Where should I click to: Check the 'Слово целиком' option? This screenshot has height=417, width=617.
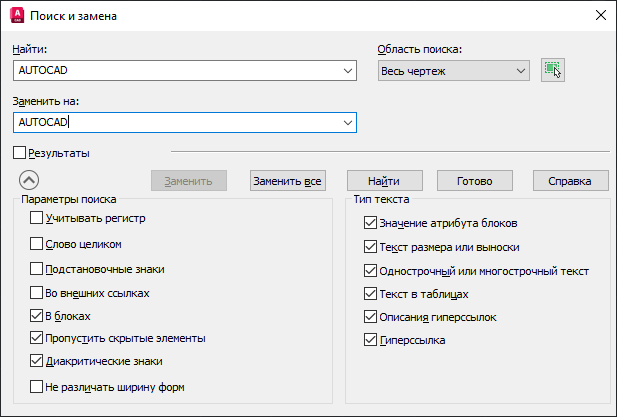(x=37, y=243)
